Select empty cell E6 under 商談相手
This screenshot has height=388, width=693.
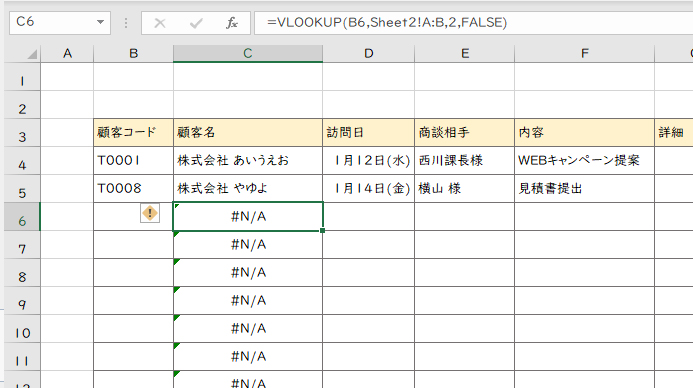[465, 217]
